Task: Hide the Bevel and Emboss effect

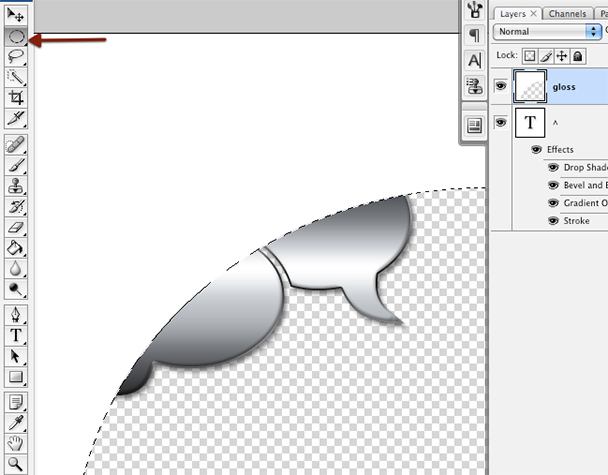Action: pos(553,185)
